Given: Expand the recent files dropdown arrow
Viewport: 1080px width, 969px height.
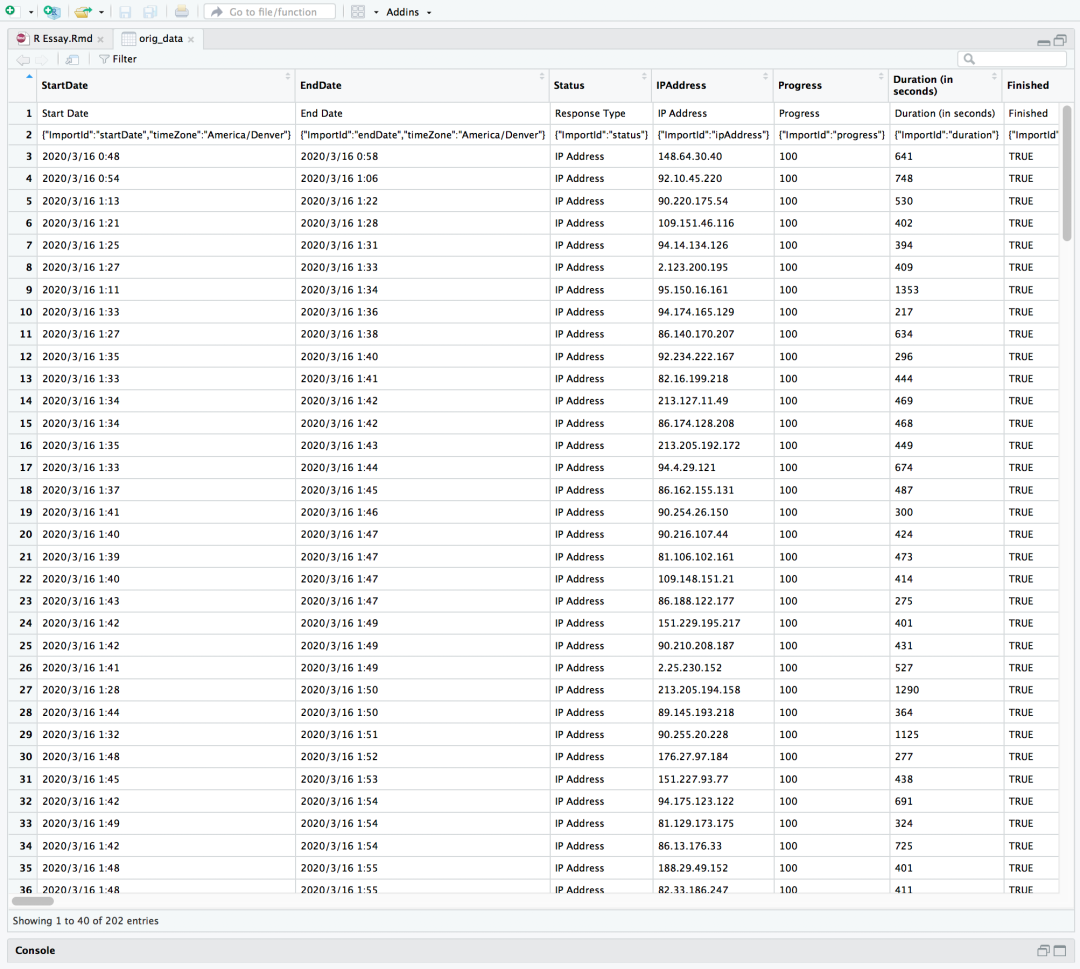Looking at the screenshot, I should 101,12.
